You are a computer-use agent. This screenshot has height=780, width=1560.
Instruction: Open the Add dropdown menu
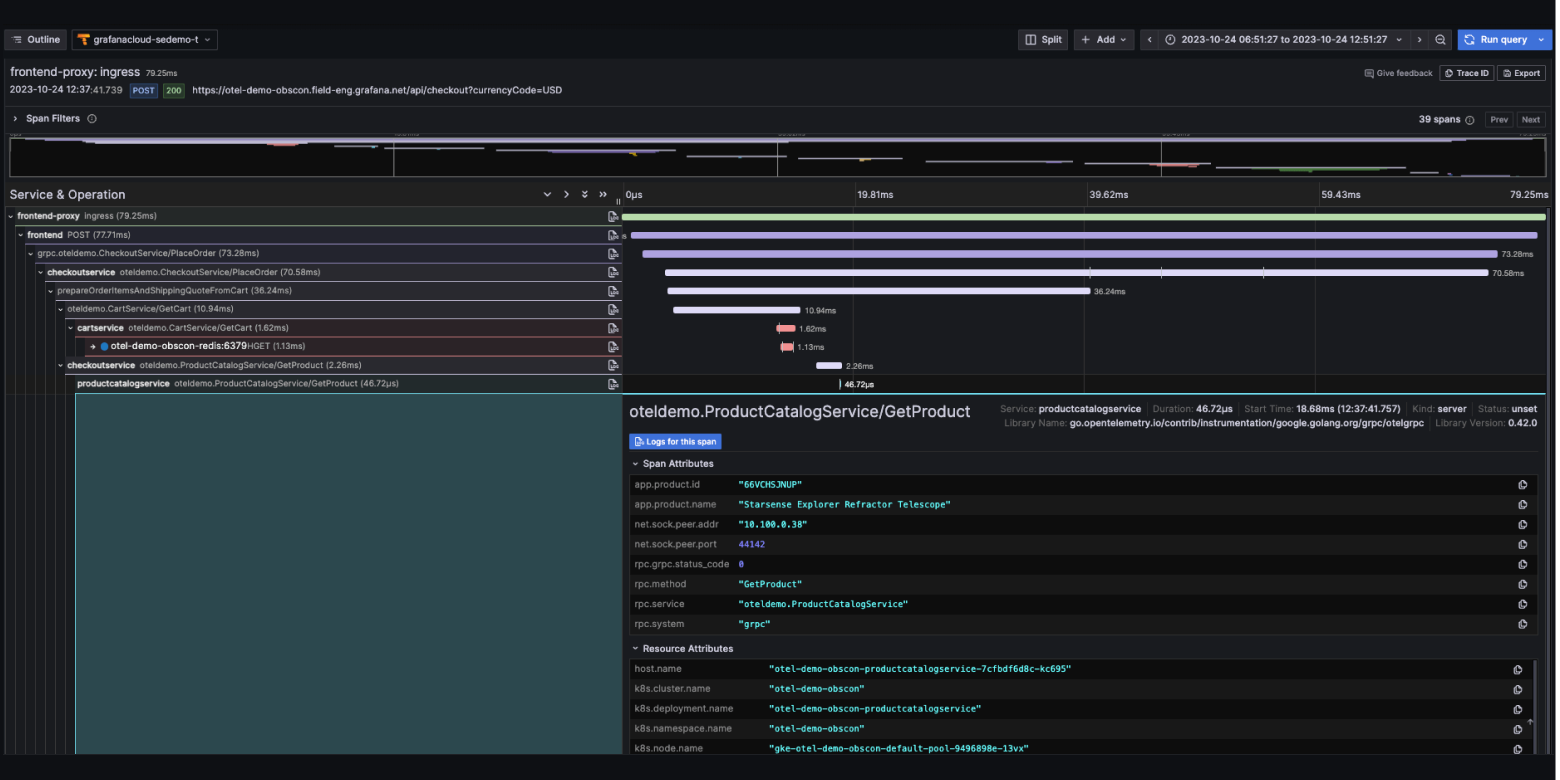(x=1104, y=39)
